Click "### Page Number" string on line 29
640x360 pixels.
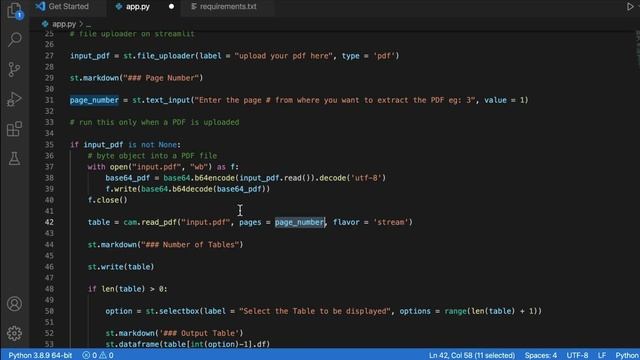(x=161, y=78)
